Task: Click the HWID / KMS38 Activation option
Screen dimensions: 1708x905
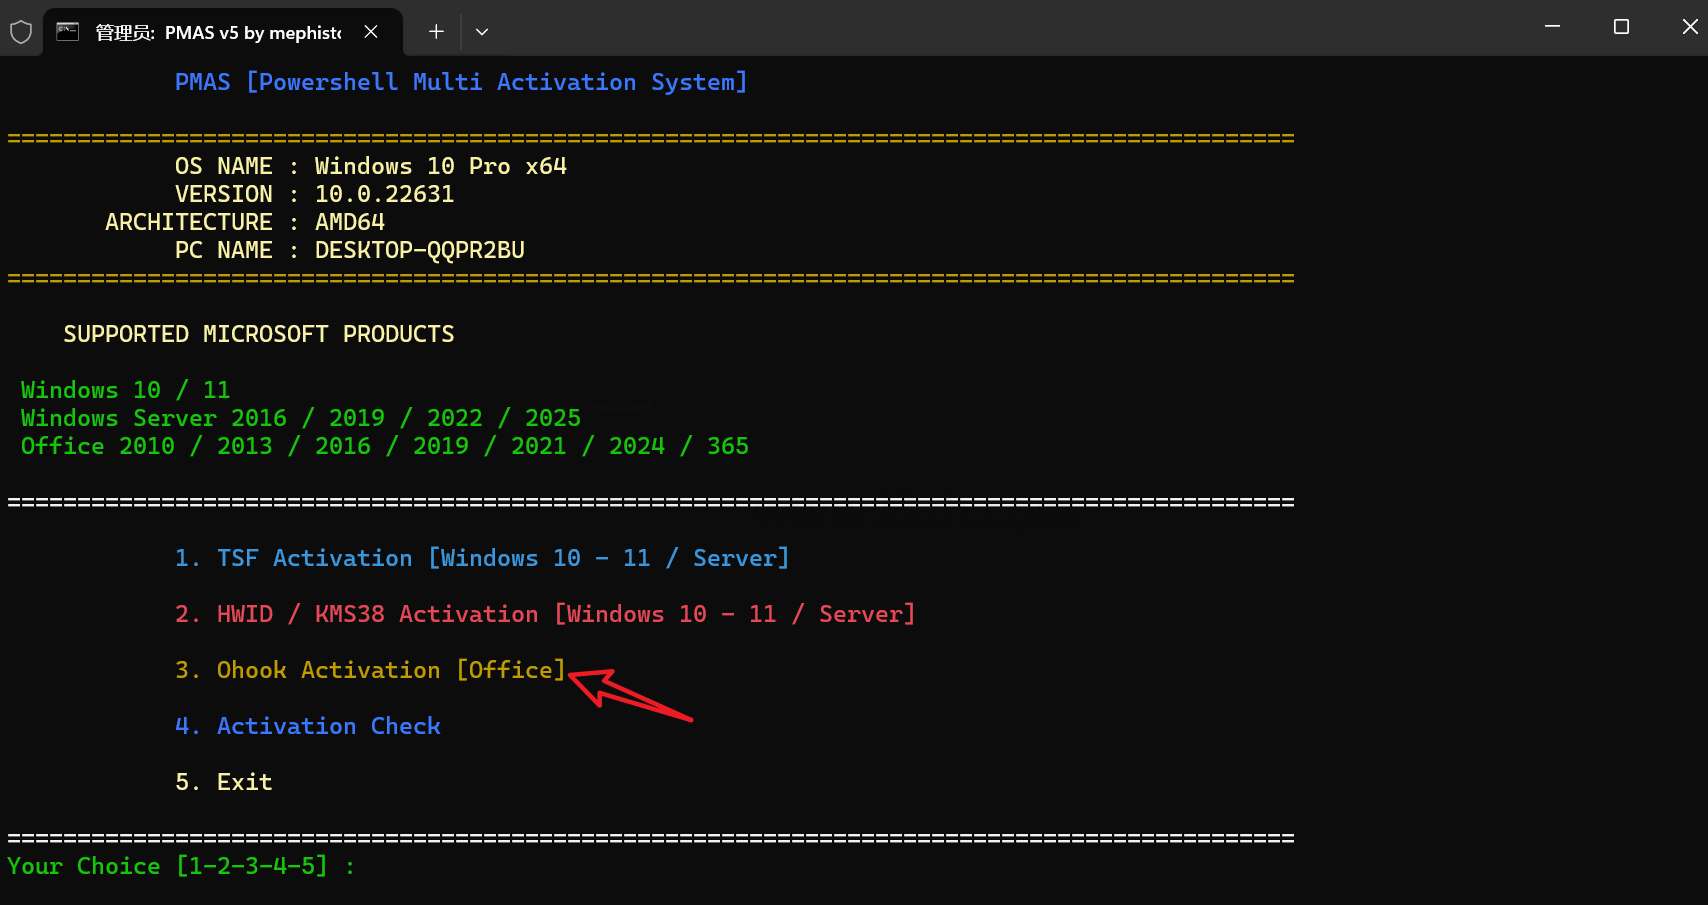Action: pos(545,614)
